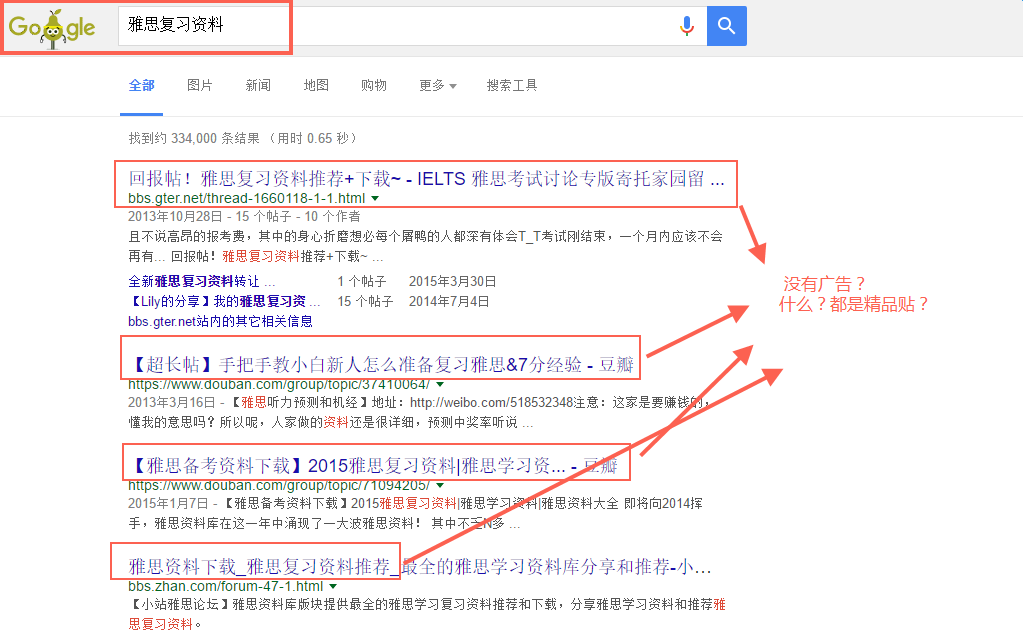Click snippet starting 2013年3月16日 - 【雅思听力预测

point(419,412)
